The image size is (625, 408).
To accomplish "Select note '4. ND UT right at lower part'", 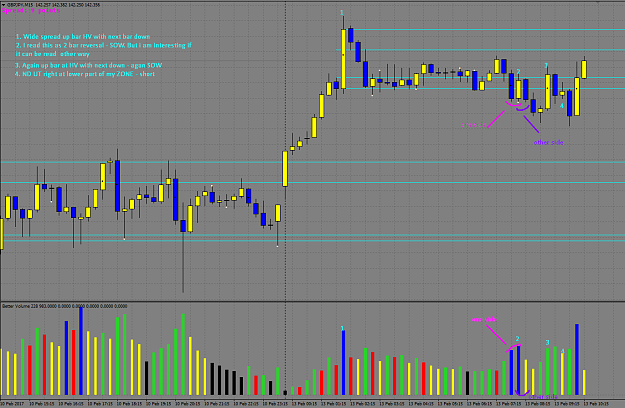I will click(85, 74).
